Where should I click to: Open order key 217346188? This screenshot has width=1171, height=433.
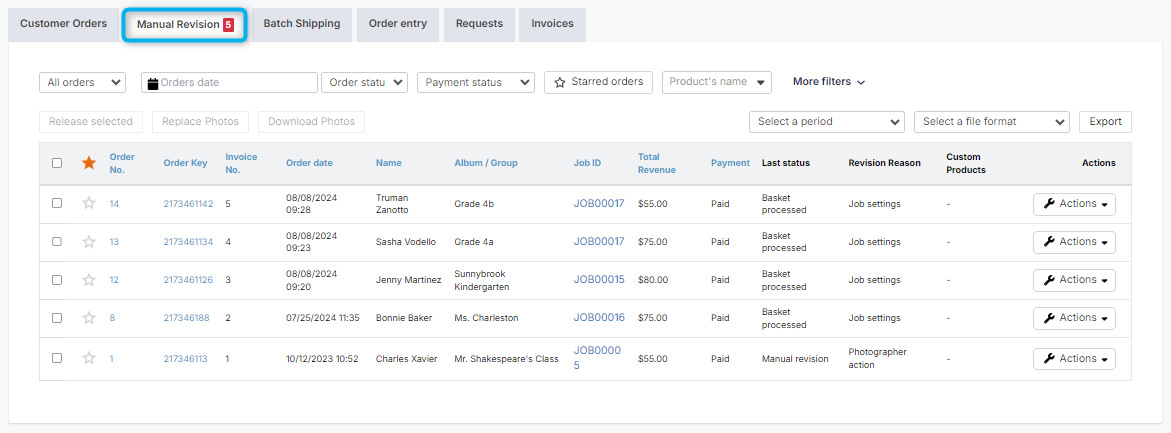[187, 318]
